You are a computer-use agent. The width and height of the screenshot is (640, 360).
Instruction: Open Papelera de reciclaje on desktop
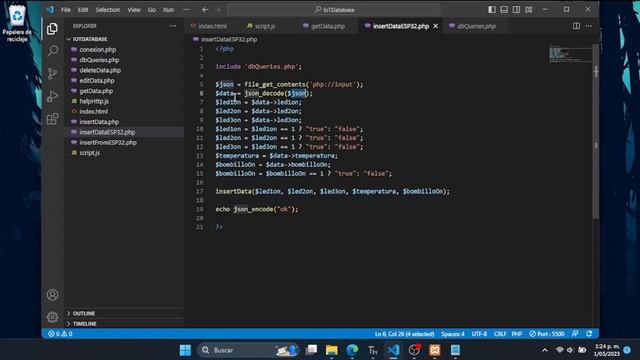17,23
